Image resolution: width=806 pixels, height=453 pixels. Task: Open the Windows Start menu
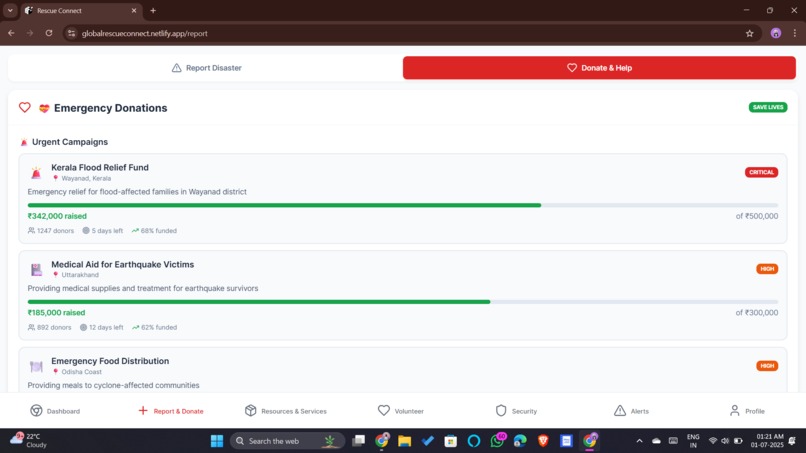[x=217, y=441]
